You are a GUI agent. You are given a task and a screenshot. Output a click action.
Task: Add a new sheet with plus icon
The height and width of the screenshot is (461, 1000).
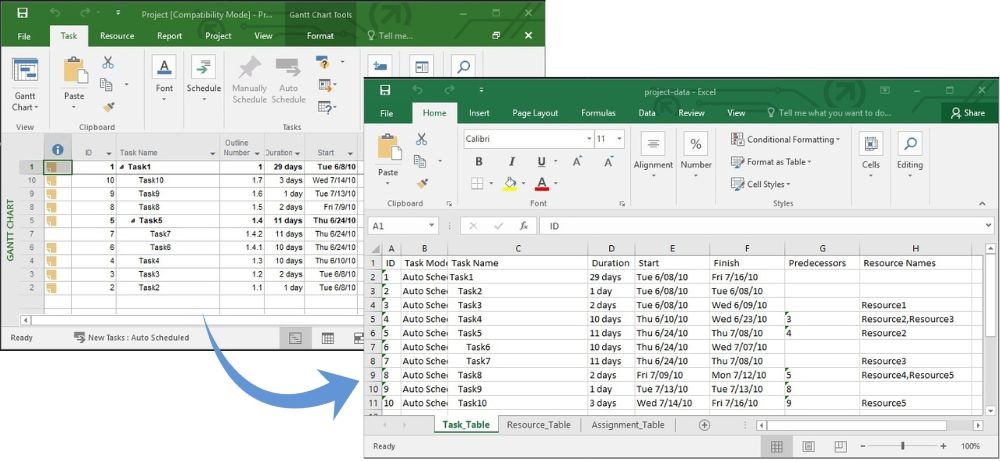click(704, 425)
